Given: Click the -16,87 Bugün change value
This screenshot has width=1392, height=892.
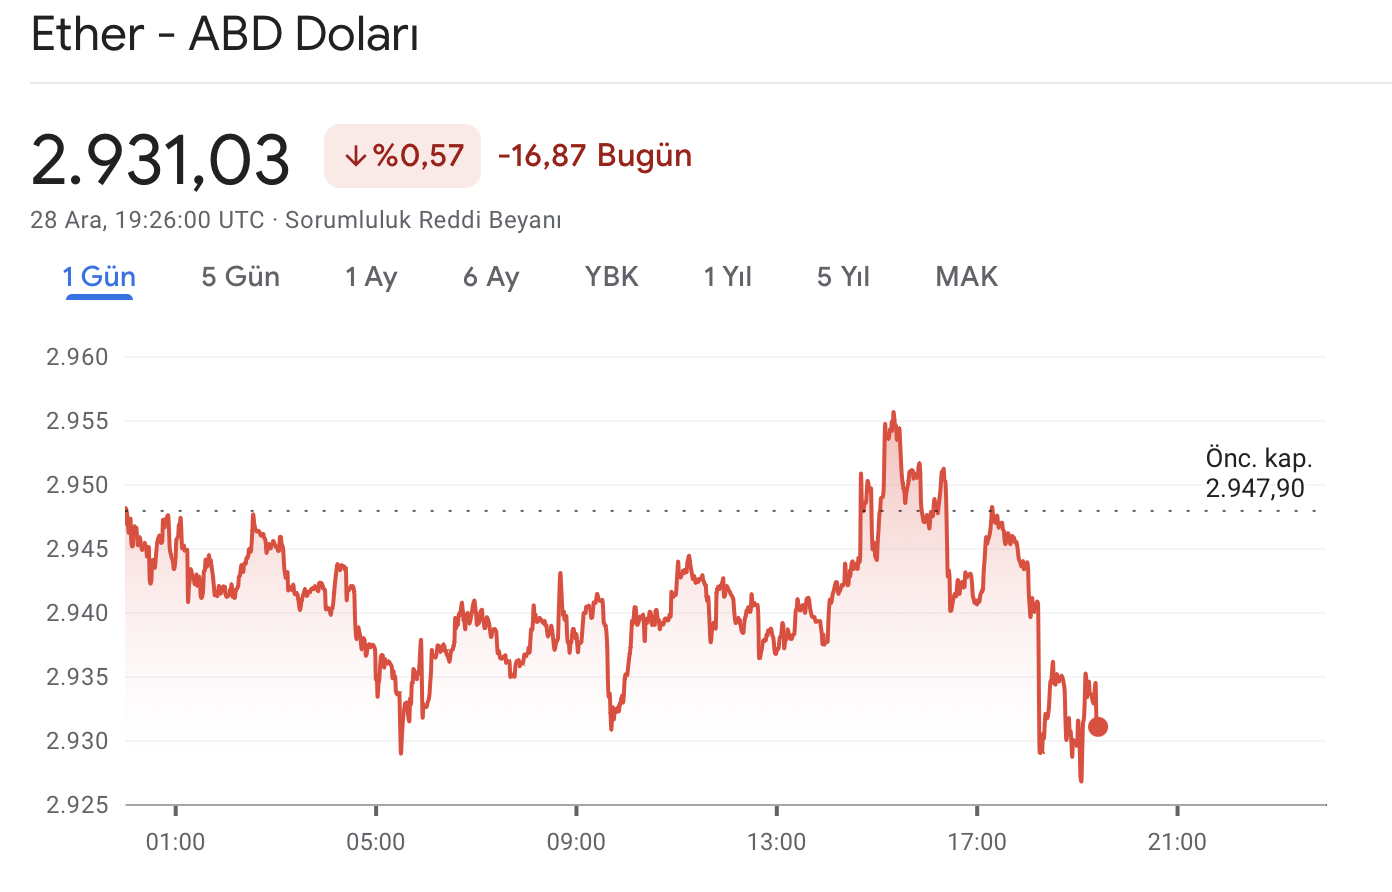Looking at the screenshot, I should point(594,156).
